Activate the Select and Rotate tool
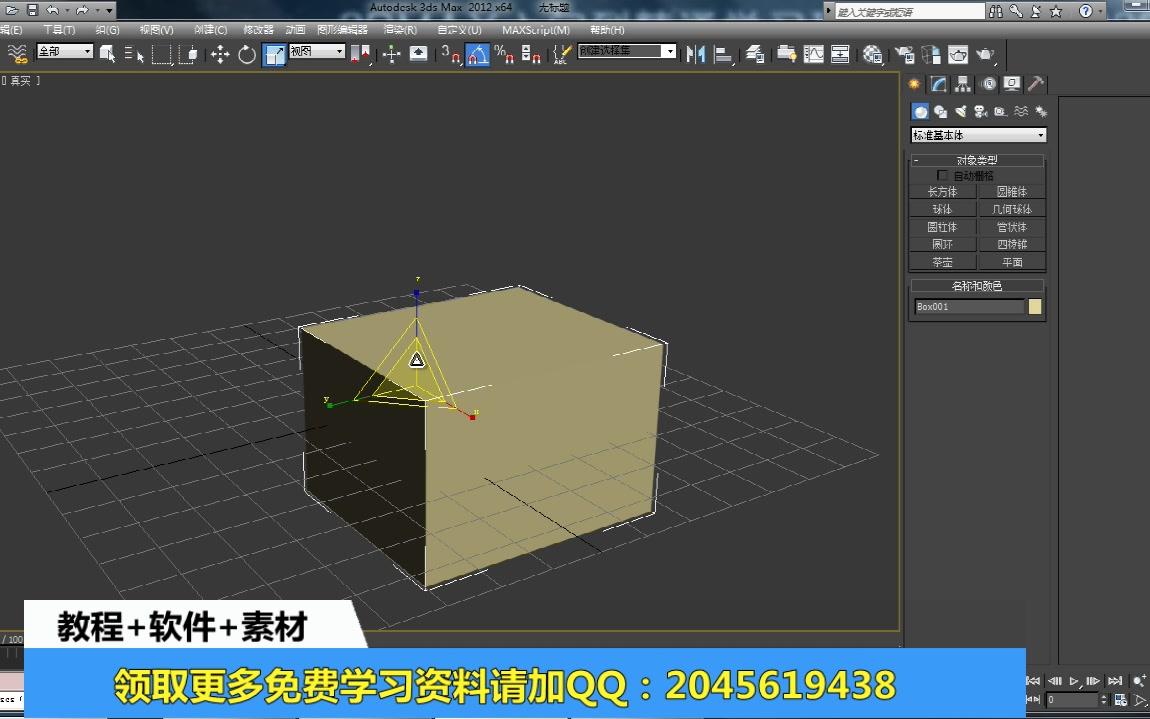This screenshot has height=719, width=1150. click(x=245, y=54)
